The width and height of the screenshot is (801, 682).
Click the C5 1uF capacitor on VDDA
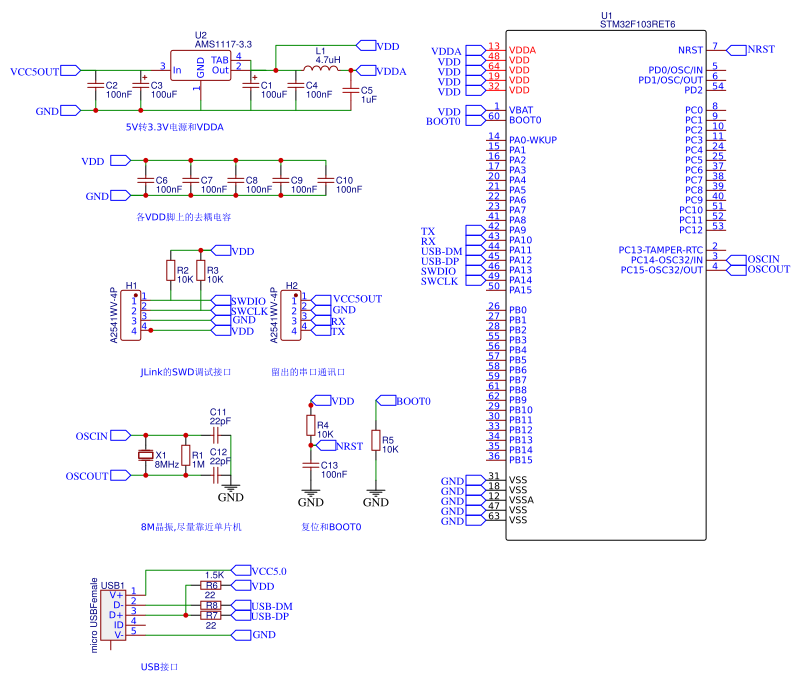[x=351, y=90]
